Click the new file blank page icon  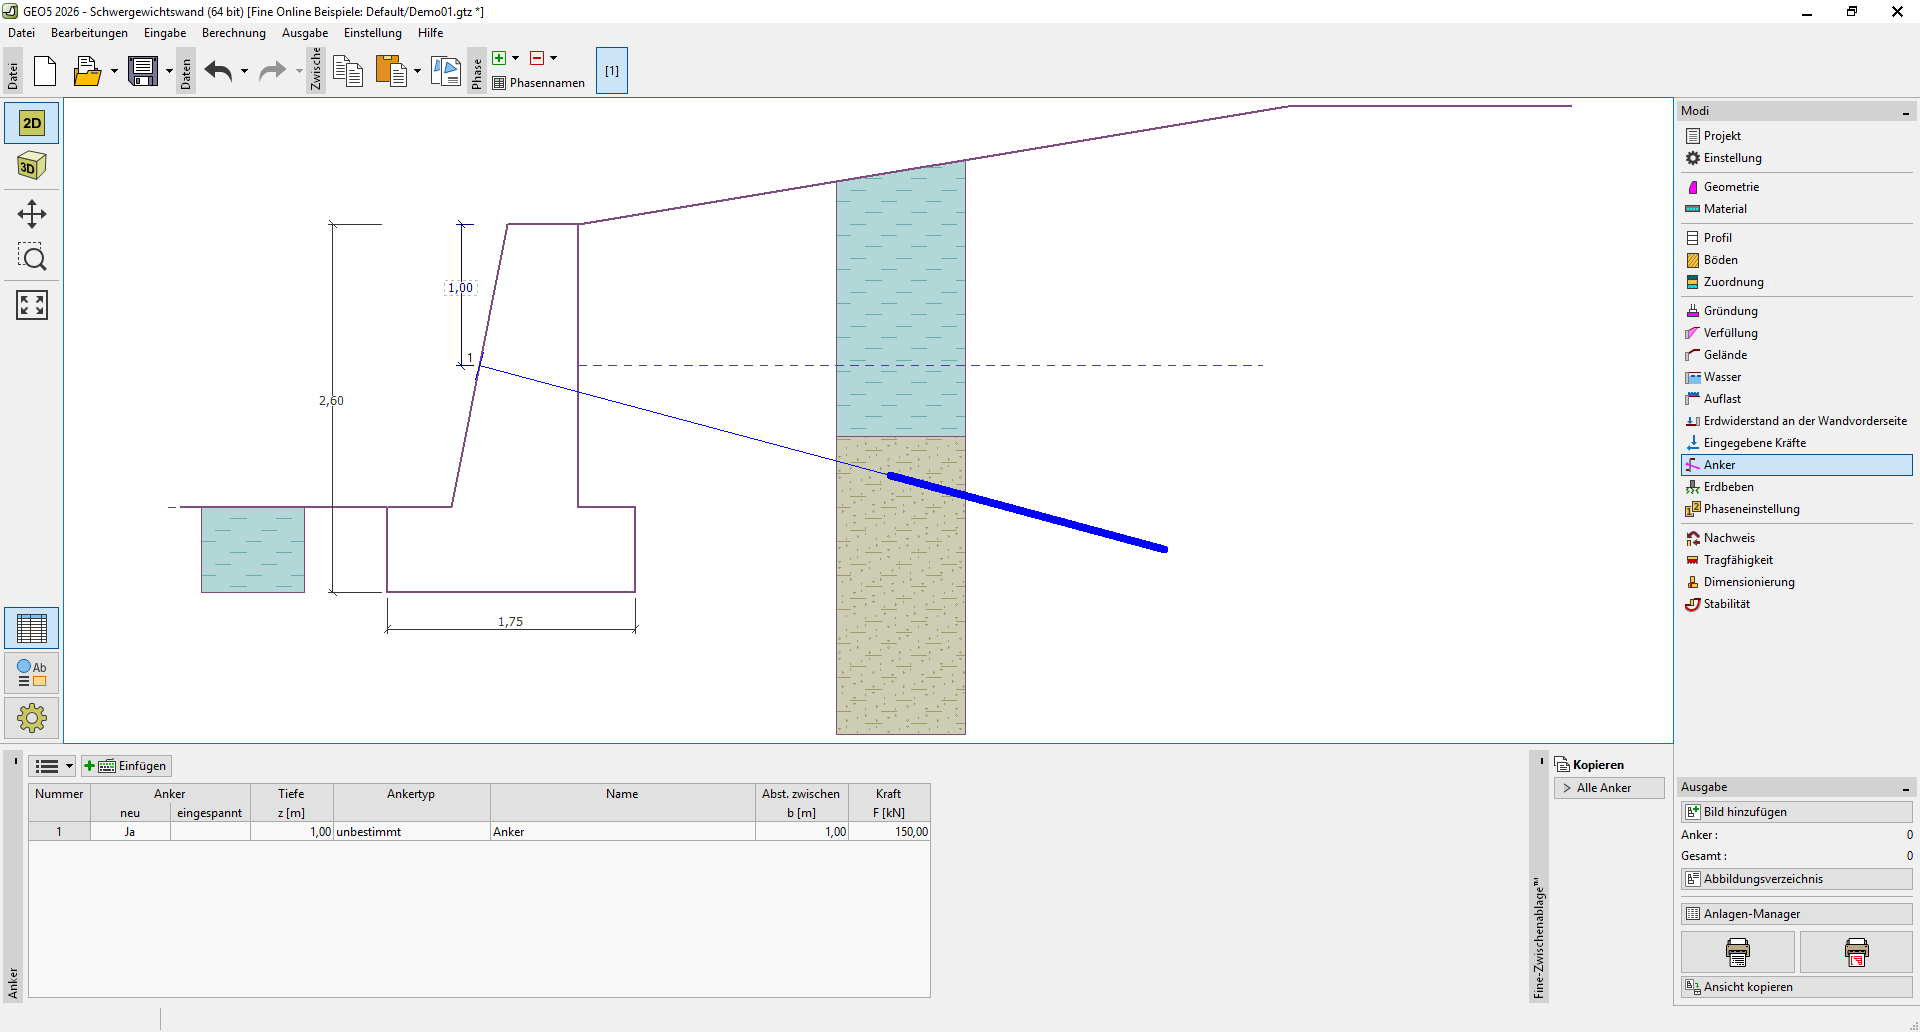click(45, 71)
